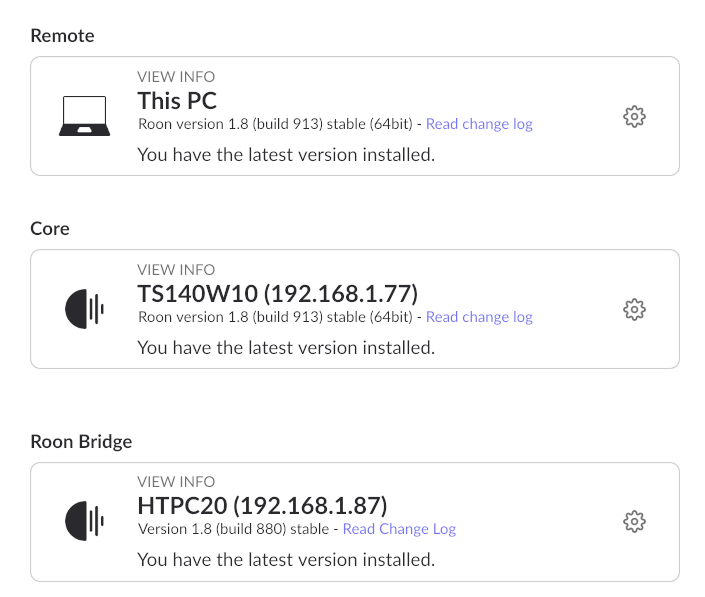Click the Roon Bridge section heading
The width and height of the screenshot is (705, 597).
(x=81, y=441)
